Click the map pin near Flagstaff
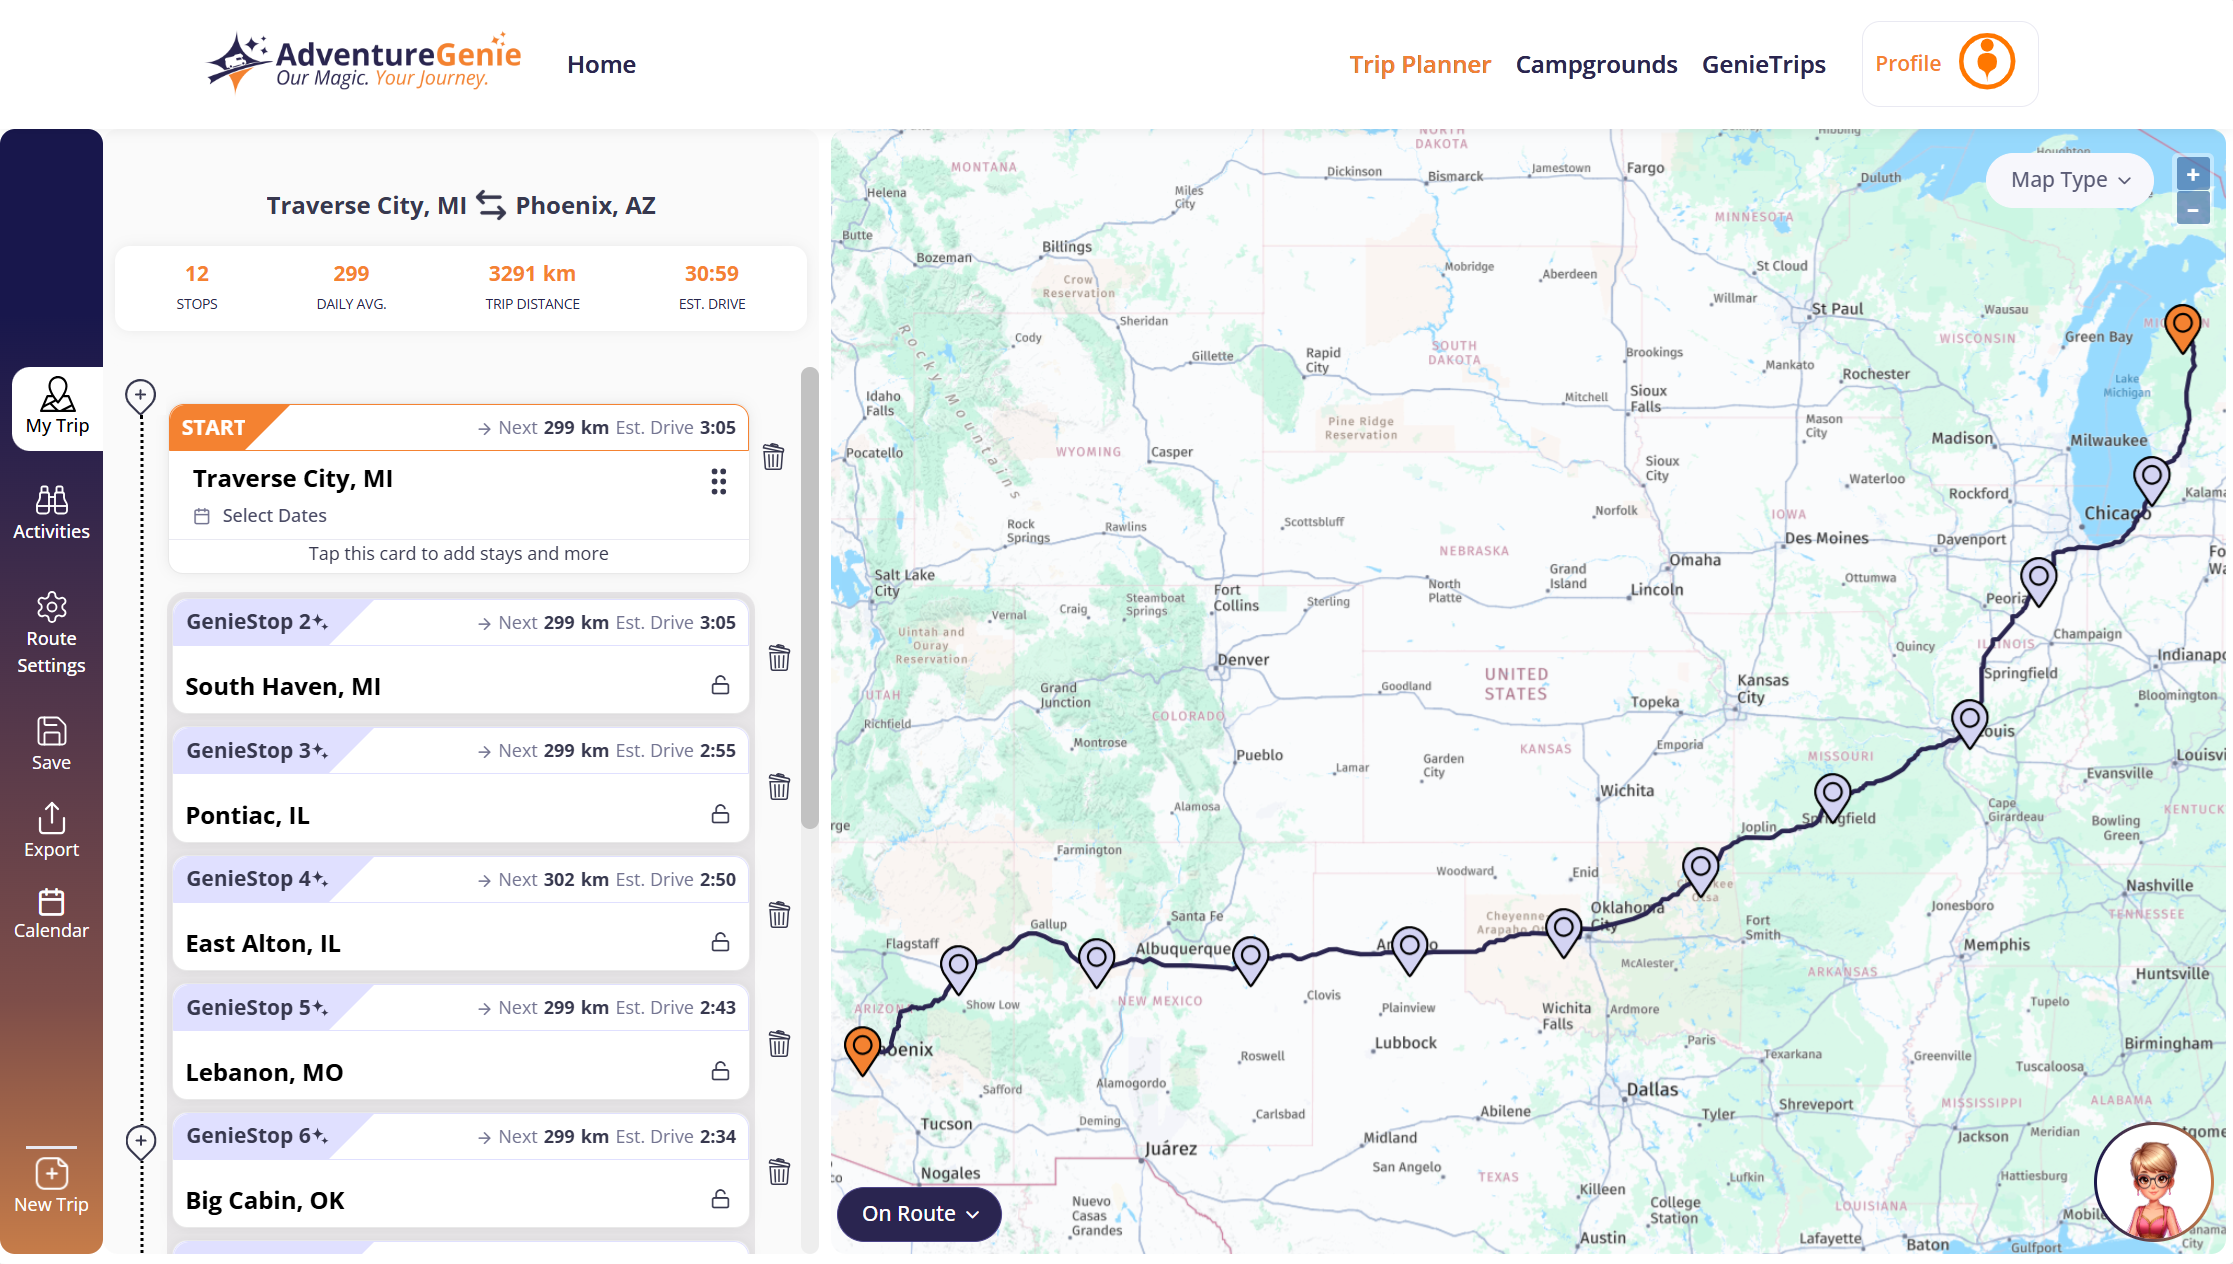The image size is (2233, 1264). click(958, 969)
